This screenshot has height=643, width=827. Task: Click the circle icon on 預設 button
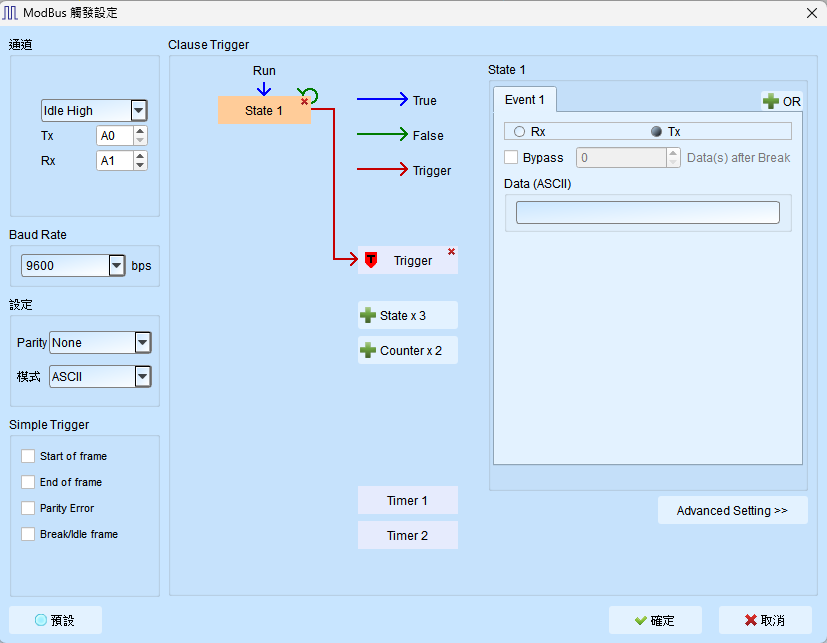41,620
